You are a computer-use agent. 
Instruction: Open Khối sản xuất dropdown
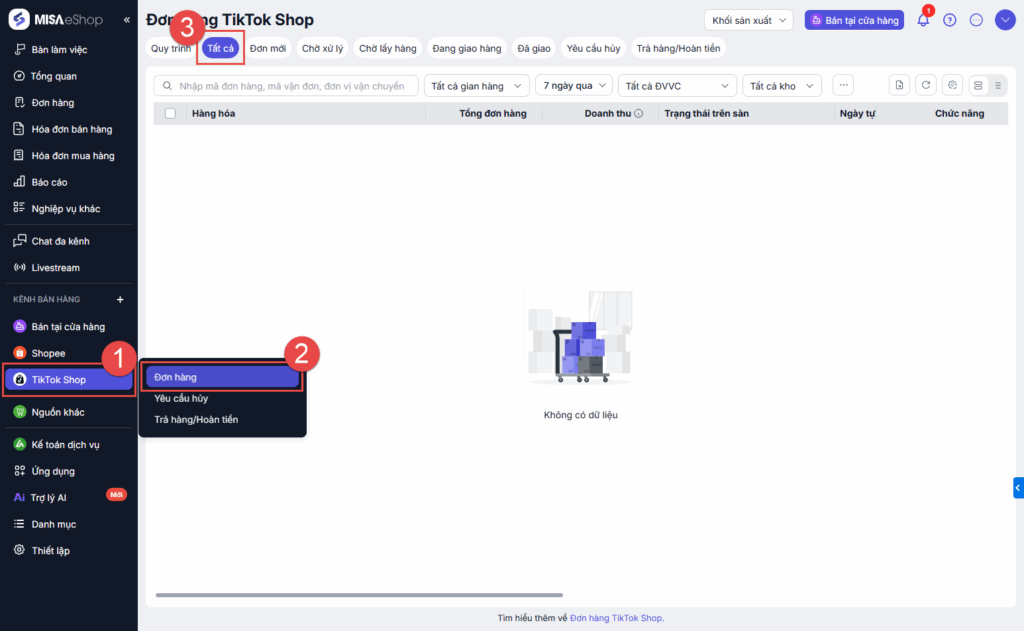(x=748, y=20)
